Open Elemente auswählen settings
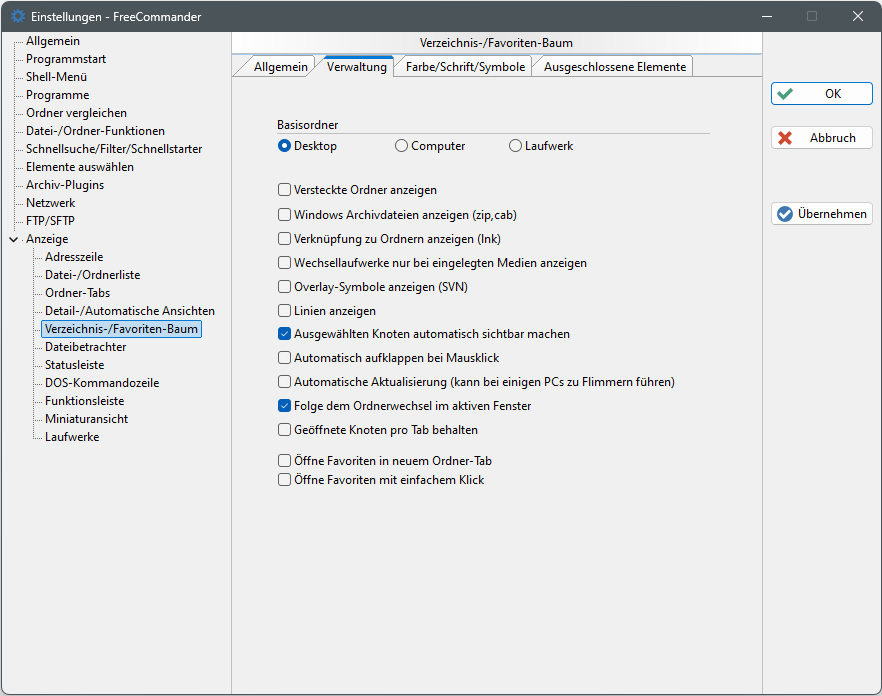 pyautogui.click(x=80, y=167)
